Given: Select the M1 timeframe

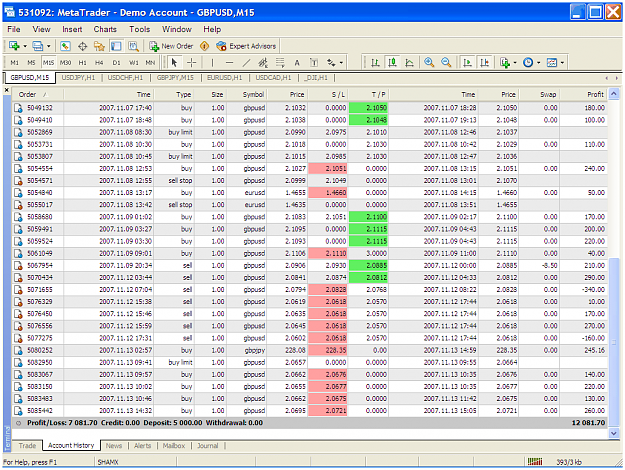Looking at the screenshot, I should pos(14,63).
